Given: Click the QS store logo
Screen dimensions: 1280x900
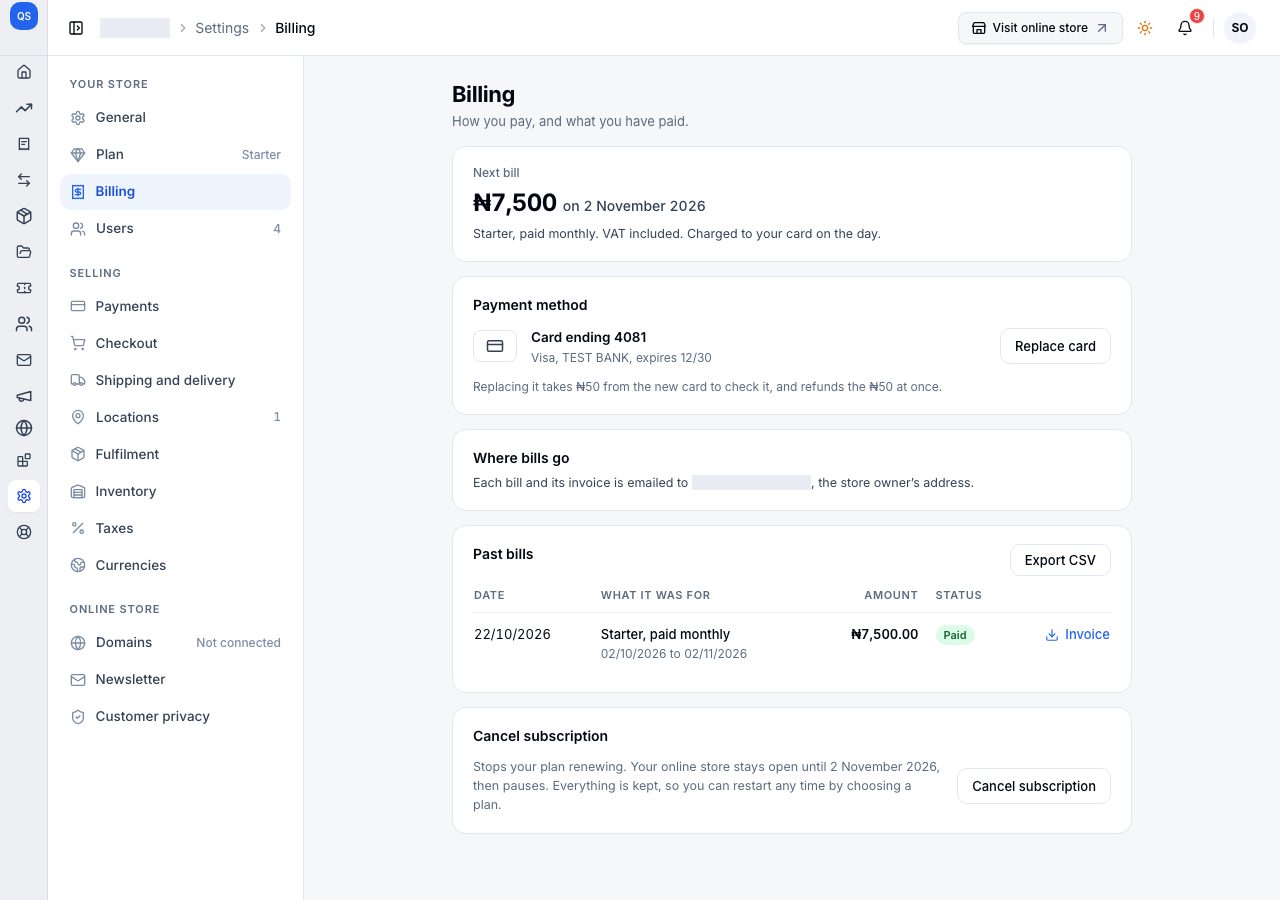Looking at the screenshot, I should [x=24, y=16].
